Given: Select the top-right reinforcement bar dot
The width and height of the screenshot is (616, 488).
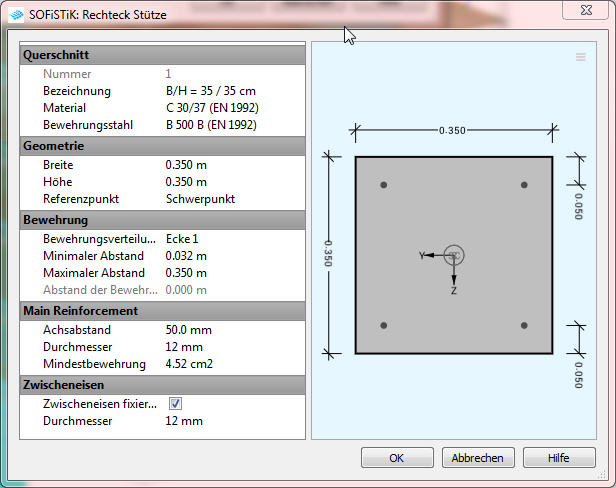Looking at the screenshot, I should [524, 186].
